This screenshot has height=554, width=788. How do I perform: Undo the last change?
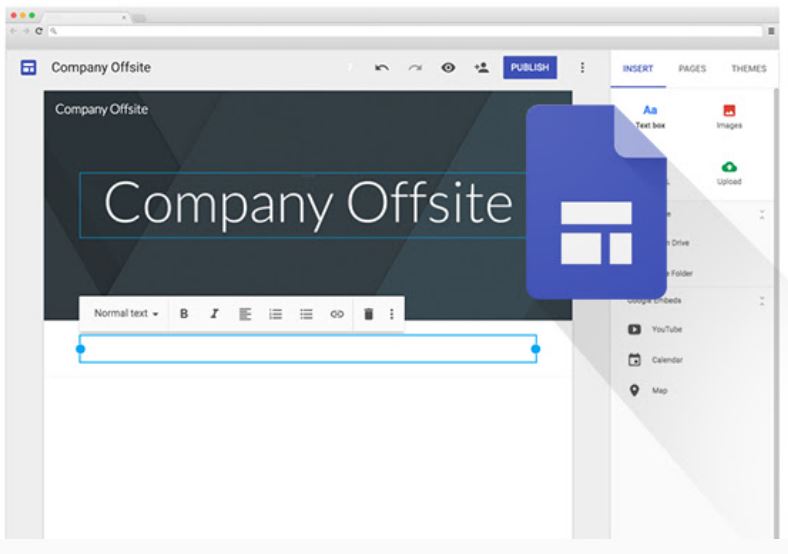(x=381, y=68)
